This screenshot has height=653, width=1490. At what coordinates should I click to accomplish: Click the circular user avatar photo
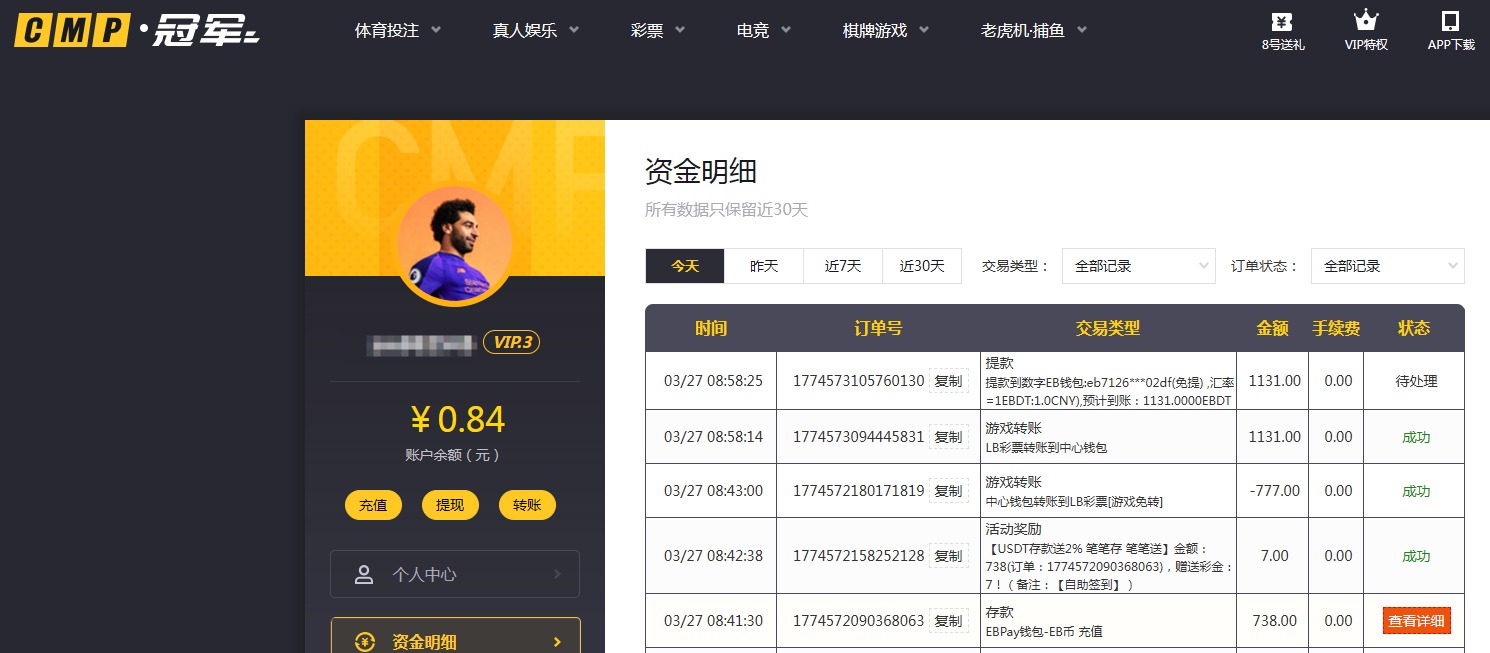(x=455, y=242)
